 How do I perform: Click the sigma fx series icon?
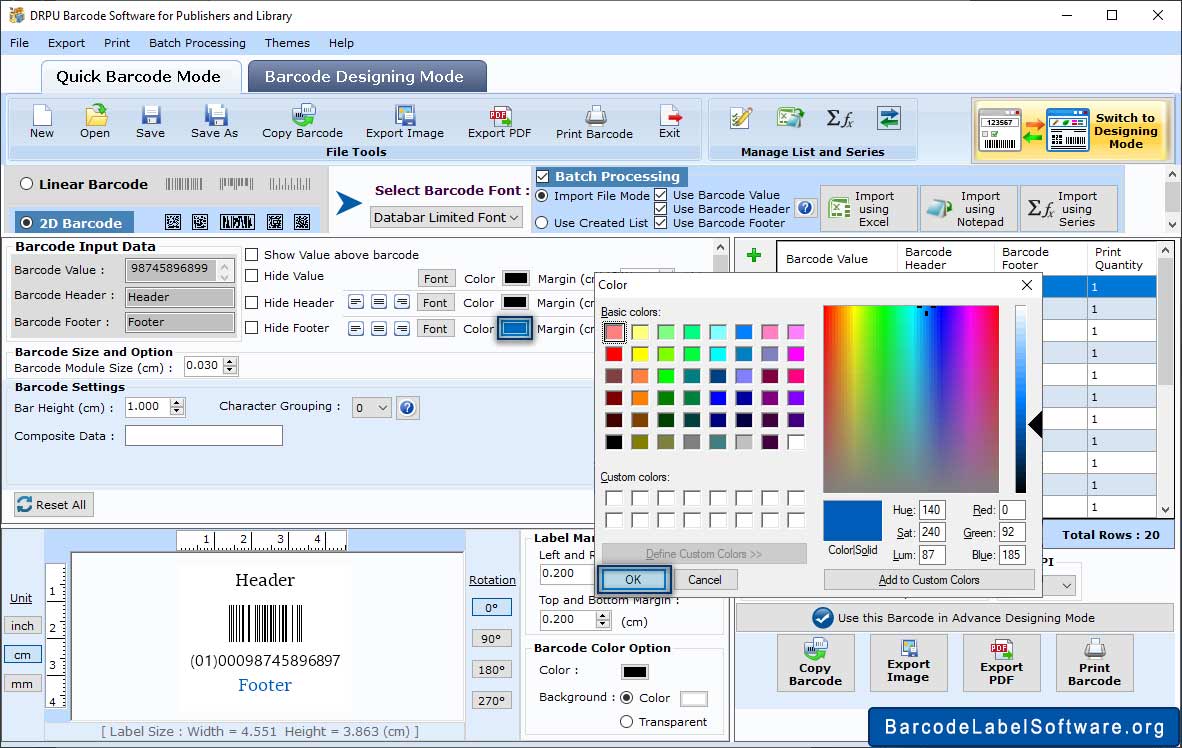pos(840,118)
